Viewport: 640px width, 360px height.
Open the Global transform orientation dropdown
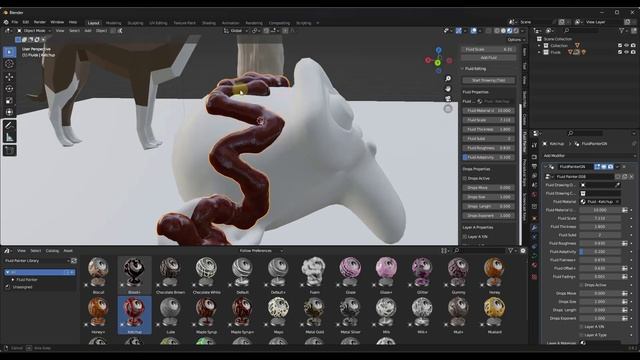(236, 31)
